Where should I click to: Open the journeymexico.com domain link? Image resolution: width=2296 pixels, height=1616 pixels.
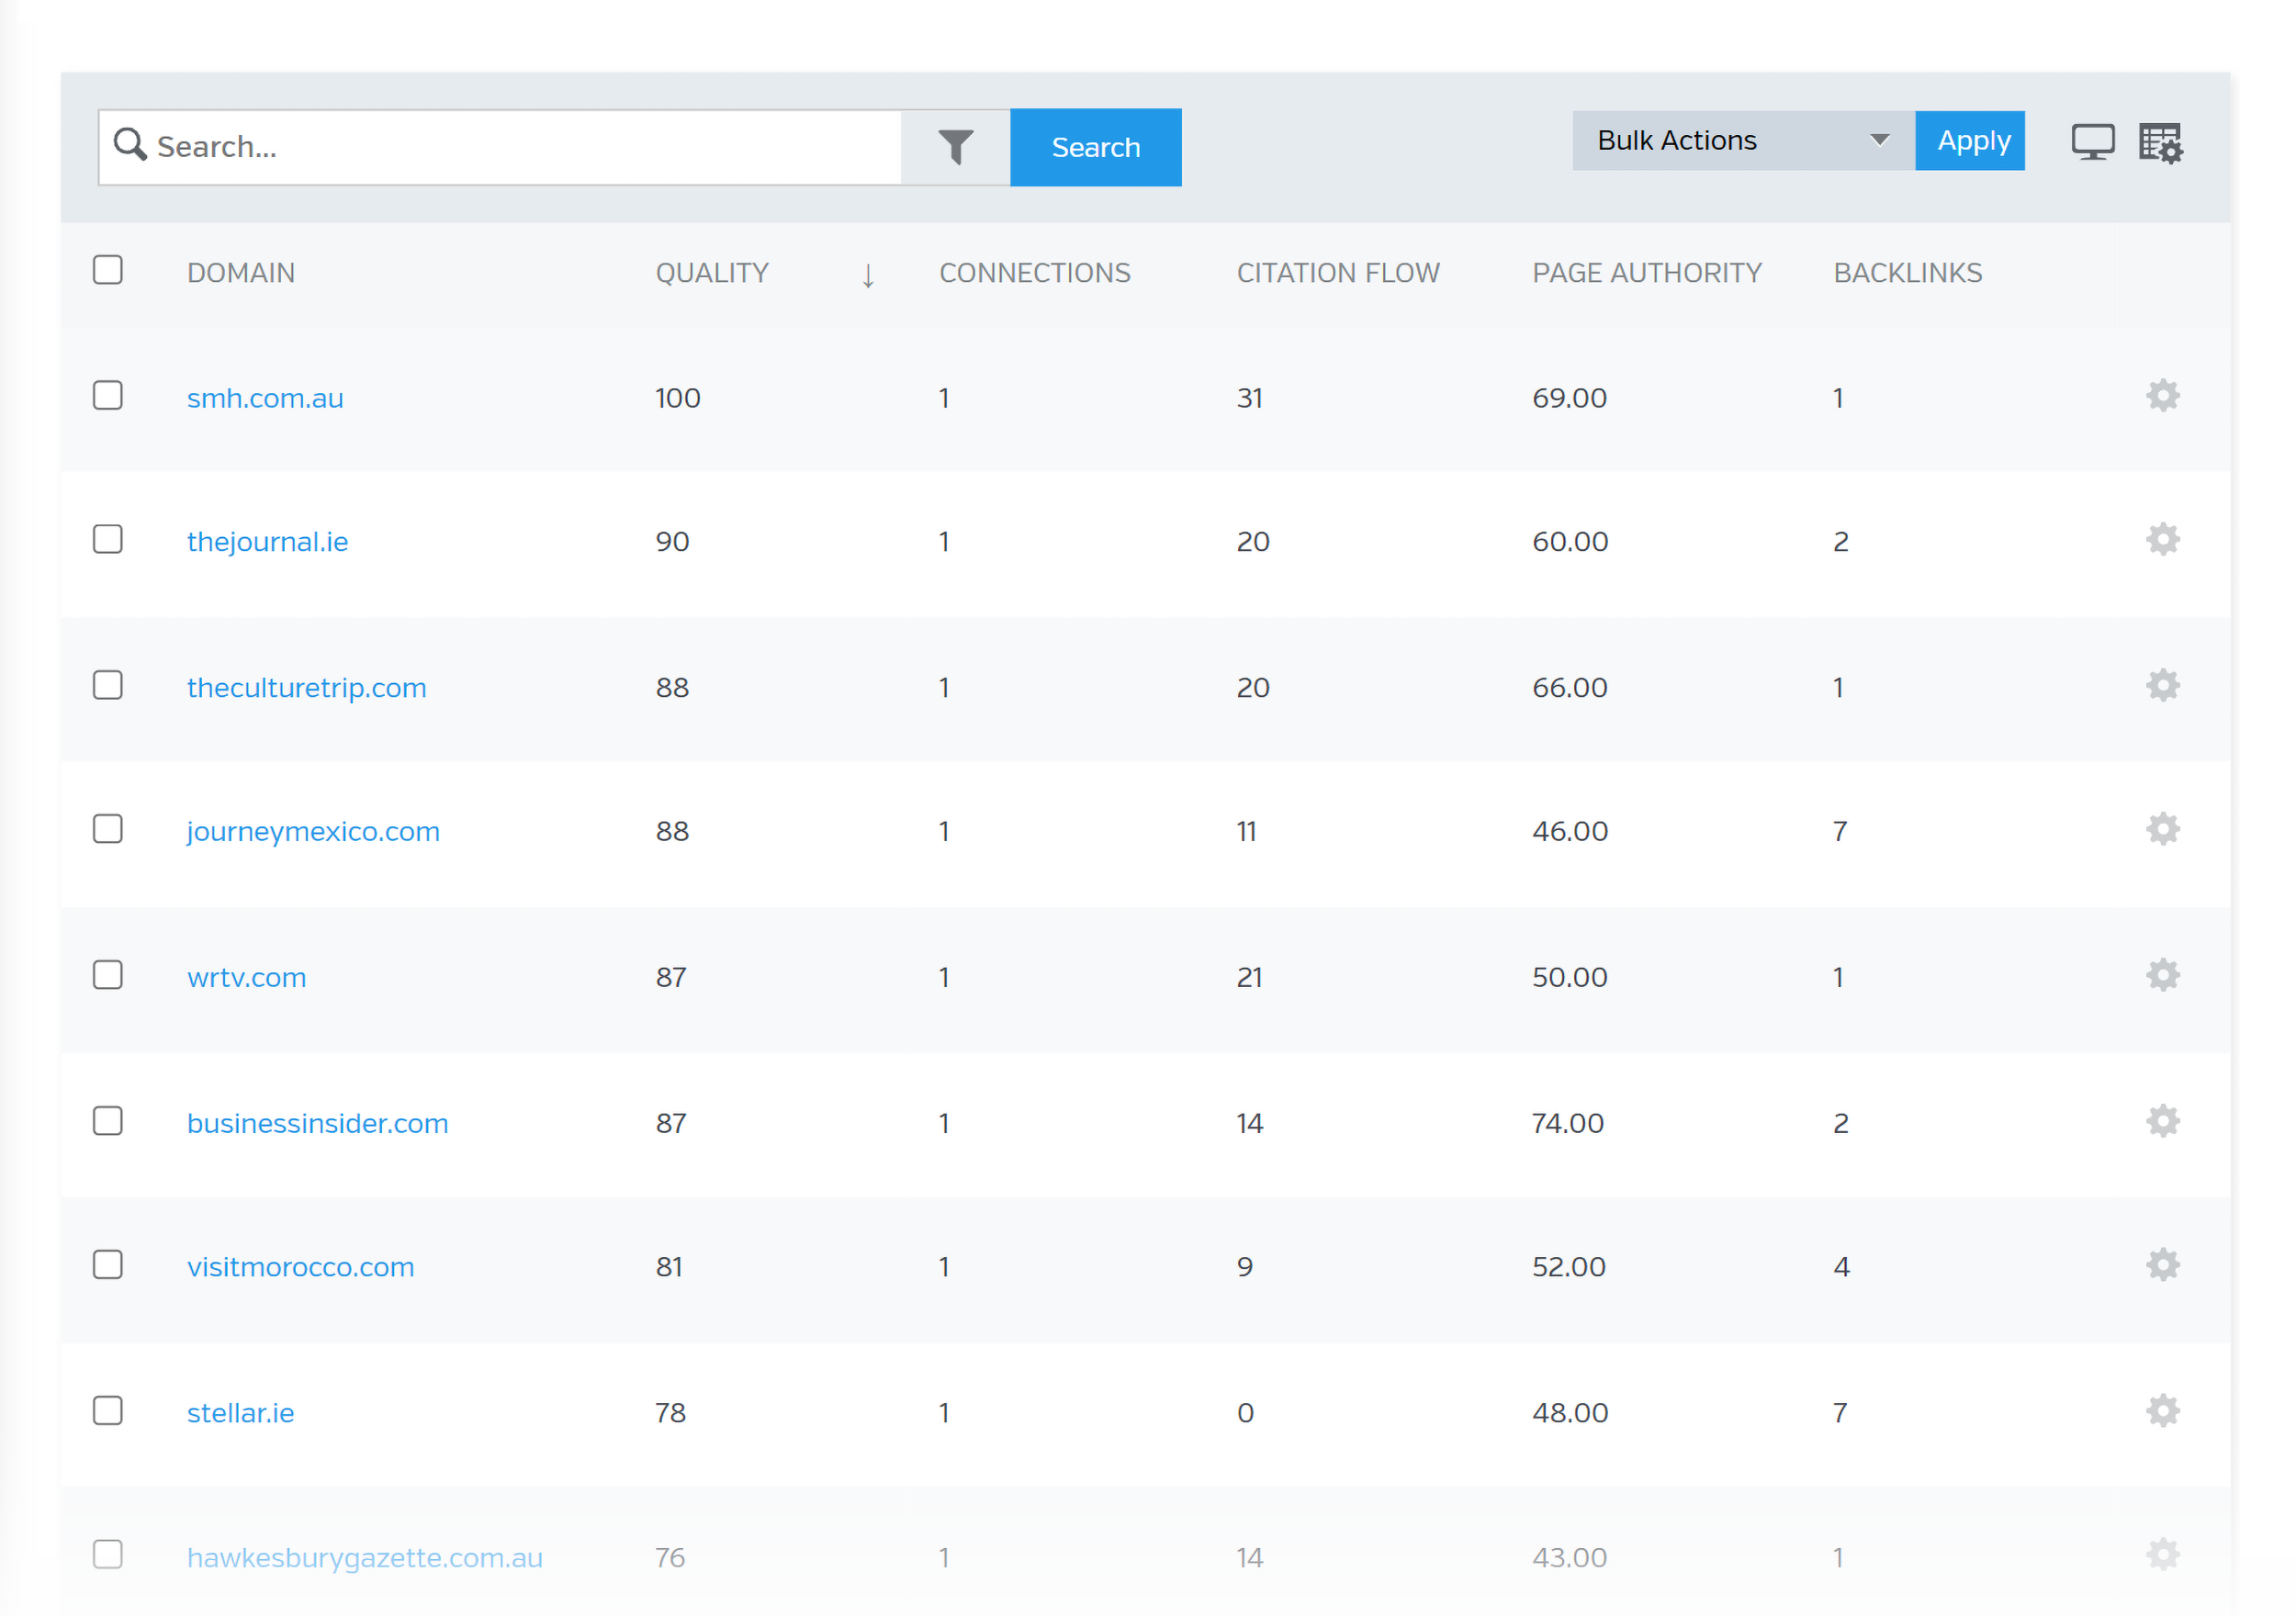point(313,832)
